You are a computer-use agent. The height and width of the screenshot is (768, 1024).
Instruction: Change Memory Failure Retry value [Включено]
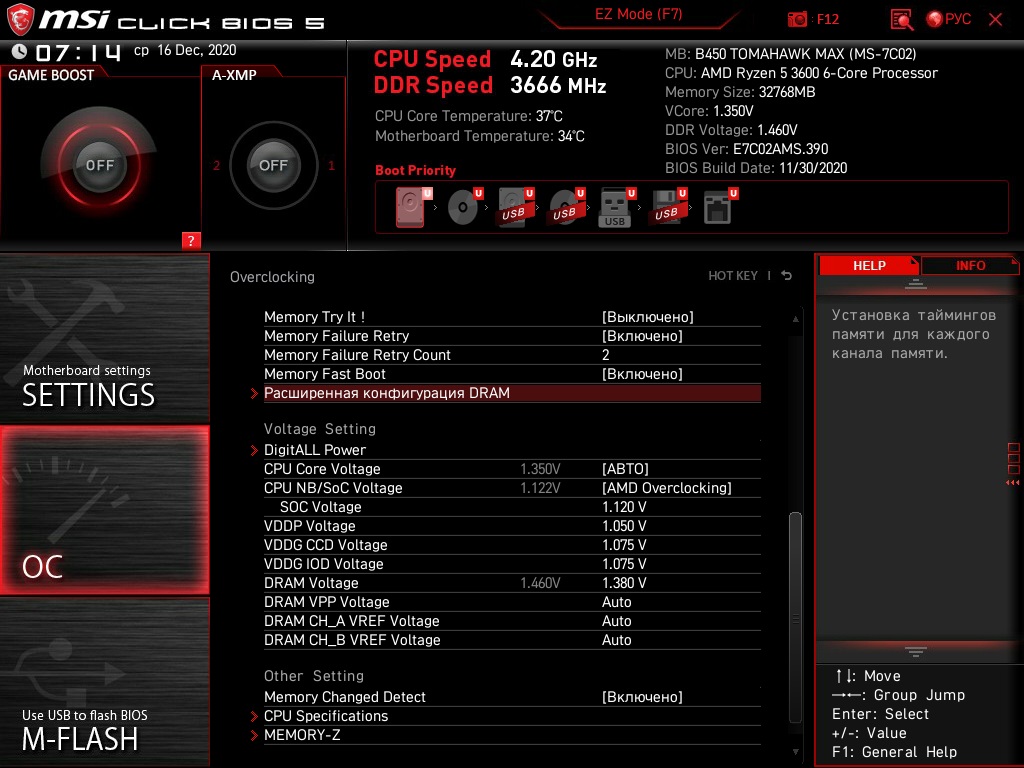click(x=643, y=336)
